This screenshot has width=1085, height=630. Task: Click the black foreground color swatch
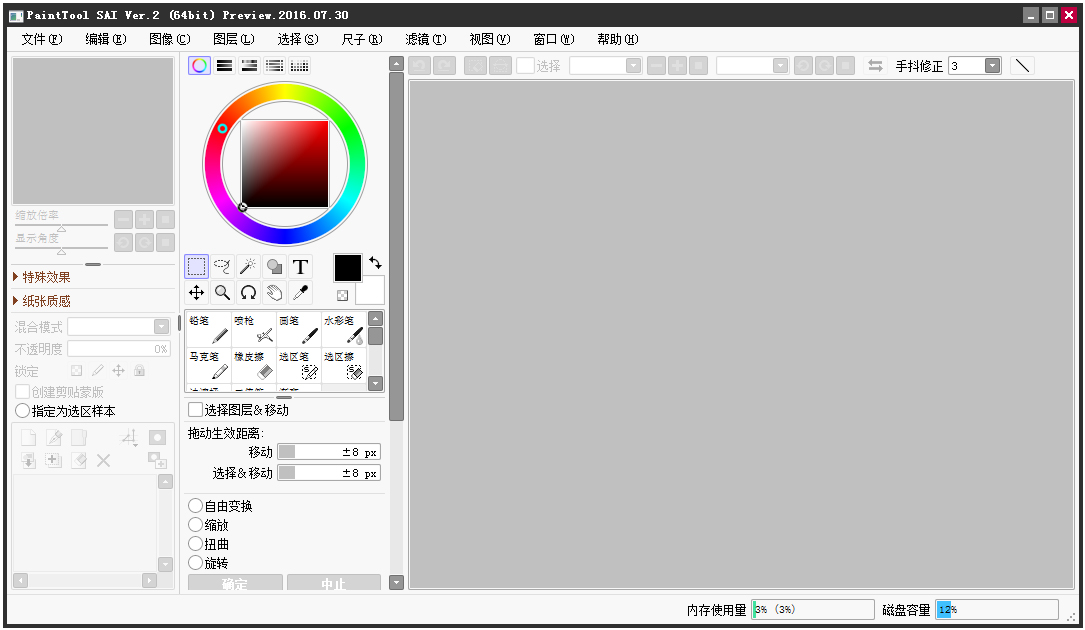tap(347, 267)
